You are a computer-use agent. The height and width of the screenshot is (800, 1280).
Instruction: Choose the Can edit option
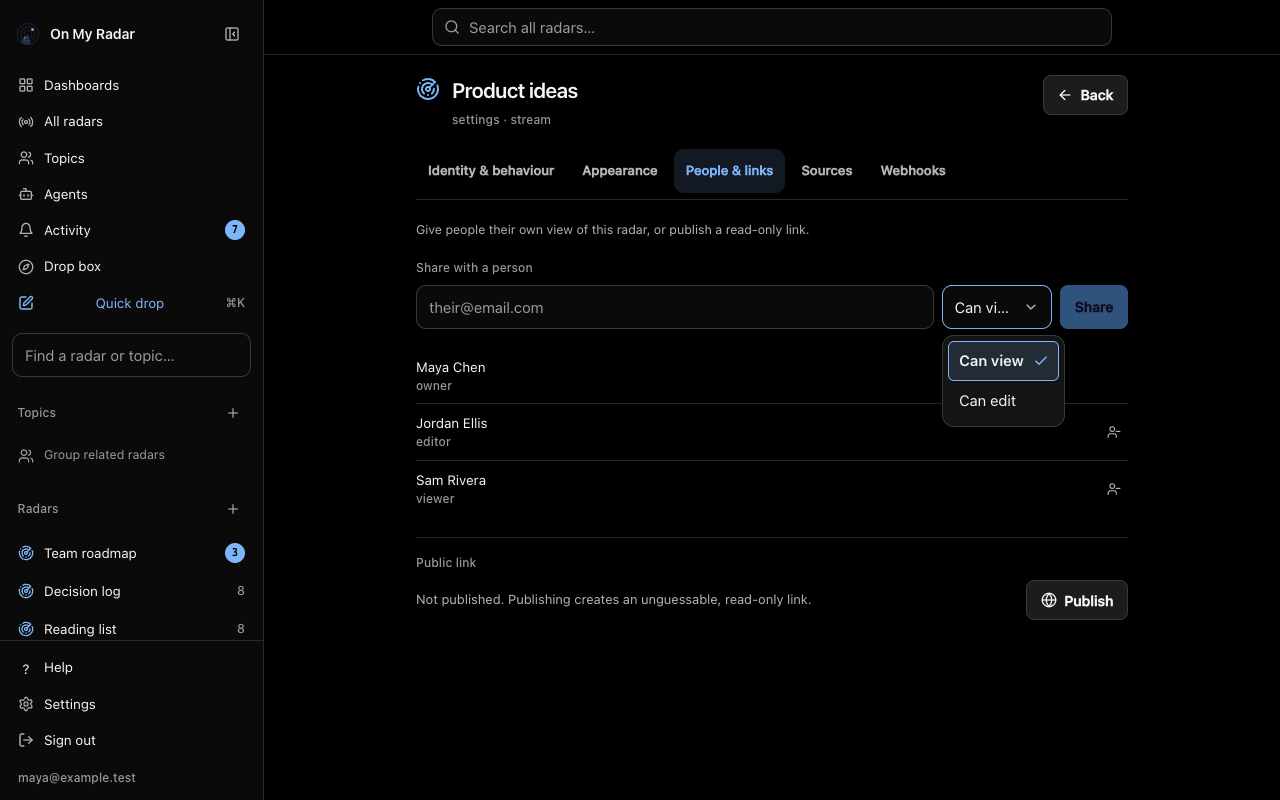1003,401
